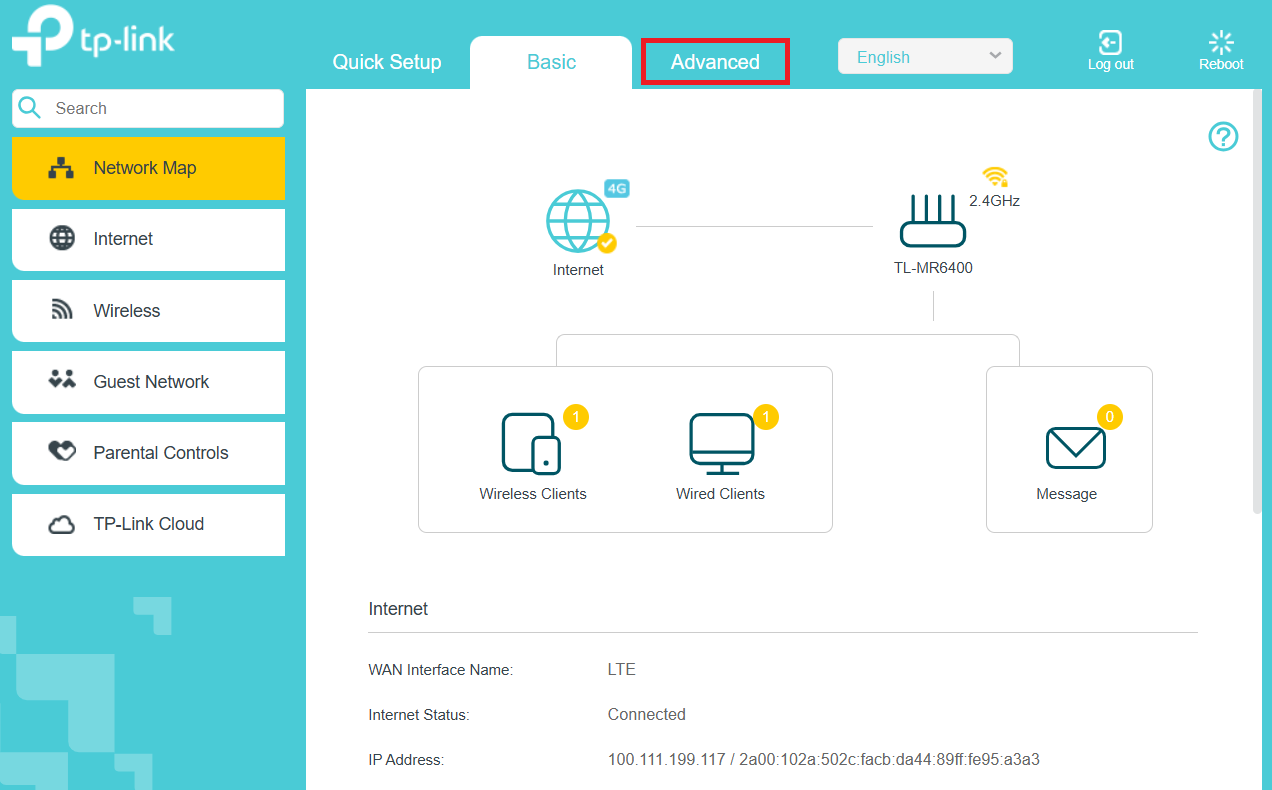
Task: Click the TP-Link logo
Action: coord(93,40)
